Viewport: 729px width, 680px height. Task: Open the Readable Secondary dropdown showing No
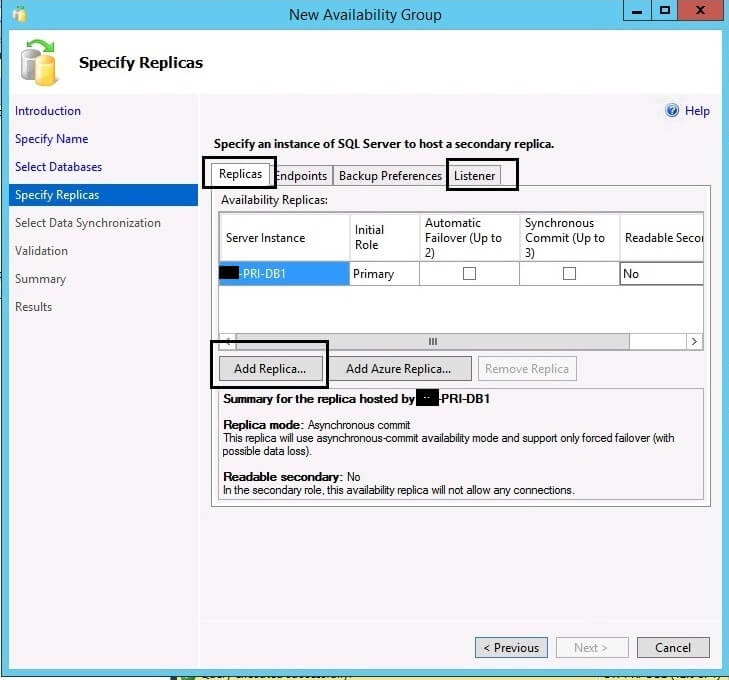[x=660, y=274]
